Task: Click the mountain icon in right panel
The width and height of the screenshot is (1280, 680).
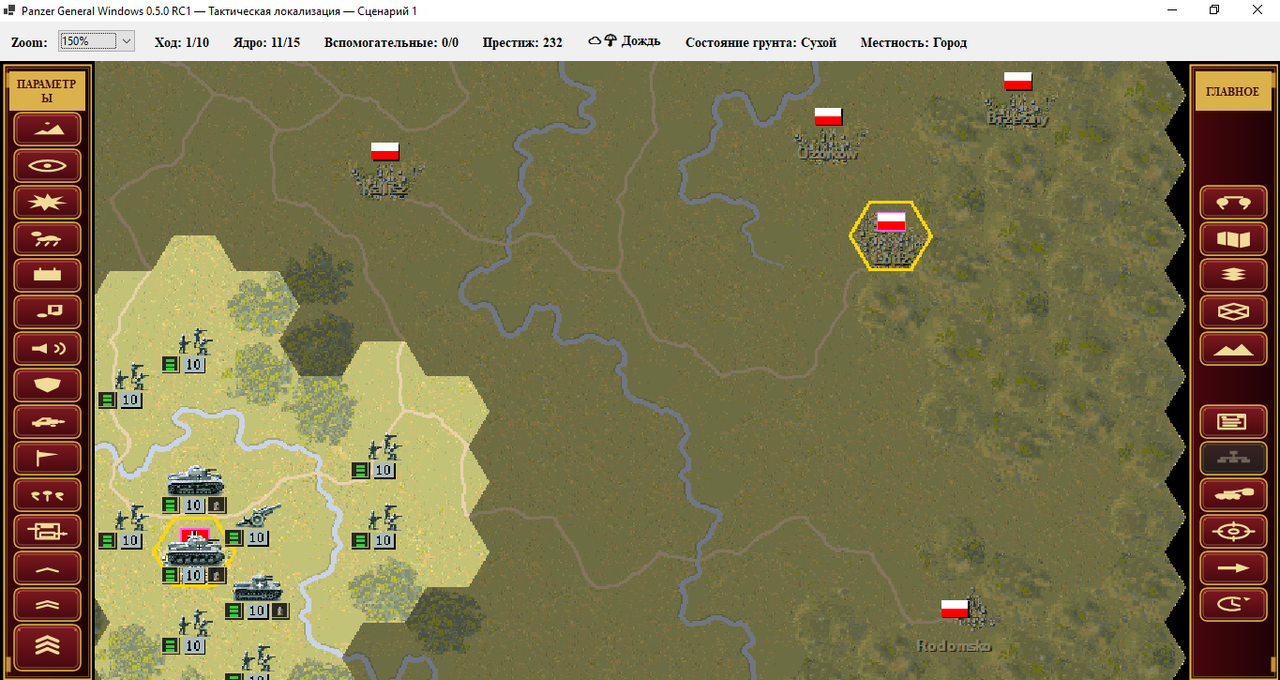Action: pos(1232,348)
